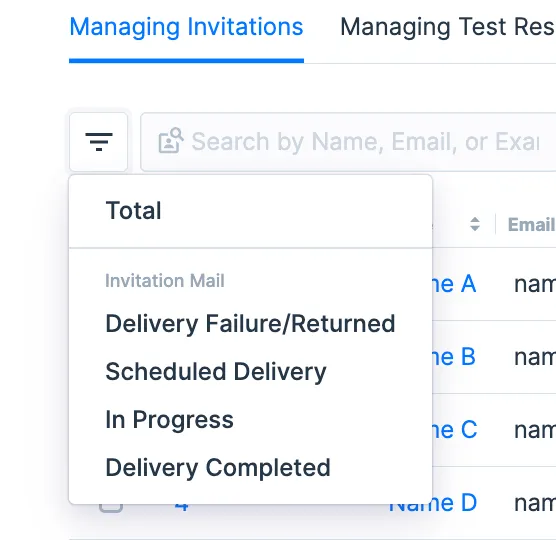Tick the checkbox in the Name D row
Viewport: 556px width, 540px height.
pos(111,508)
